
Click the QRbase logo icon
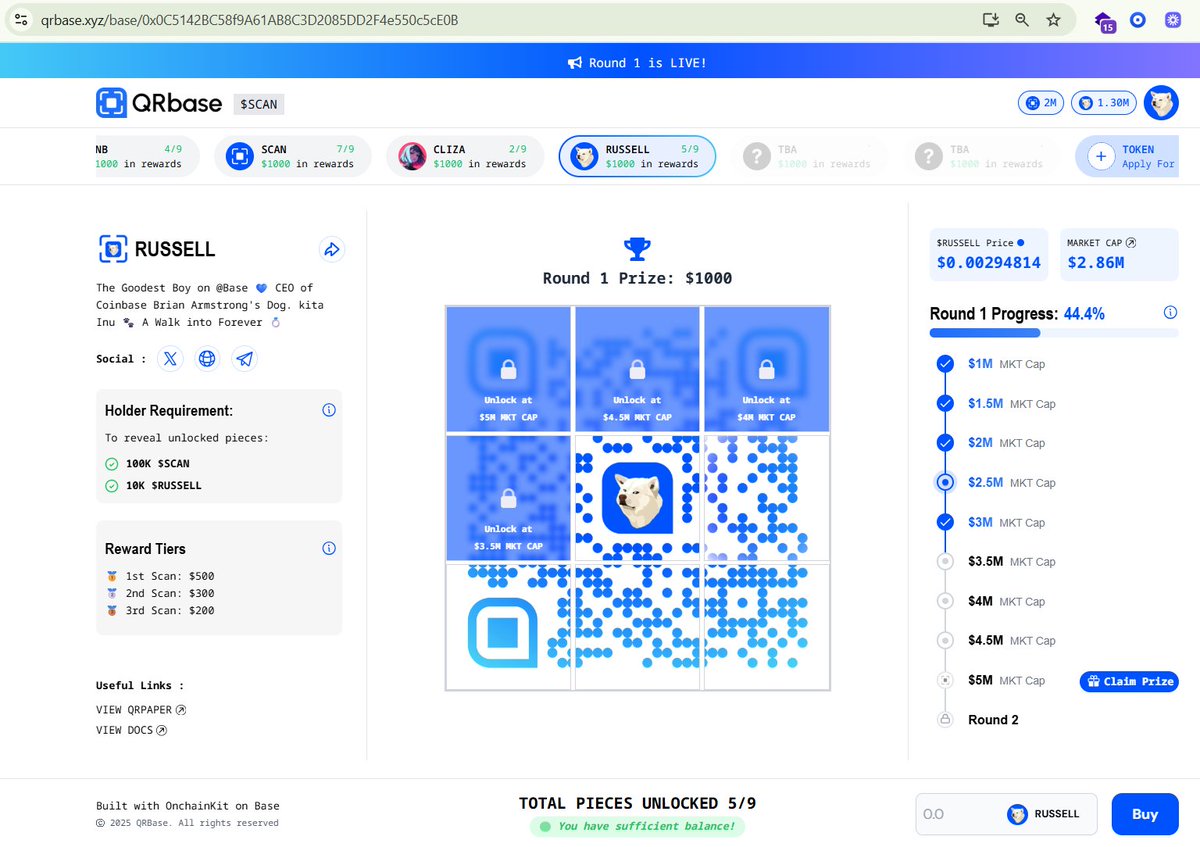111,103
